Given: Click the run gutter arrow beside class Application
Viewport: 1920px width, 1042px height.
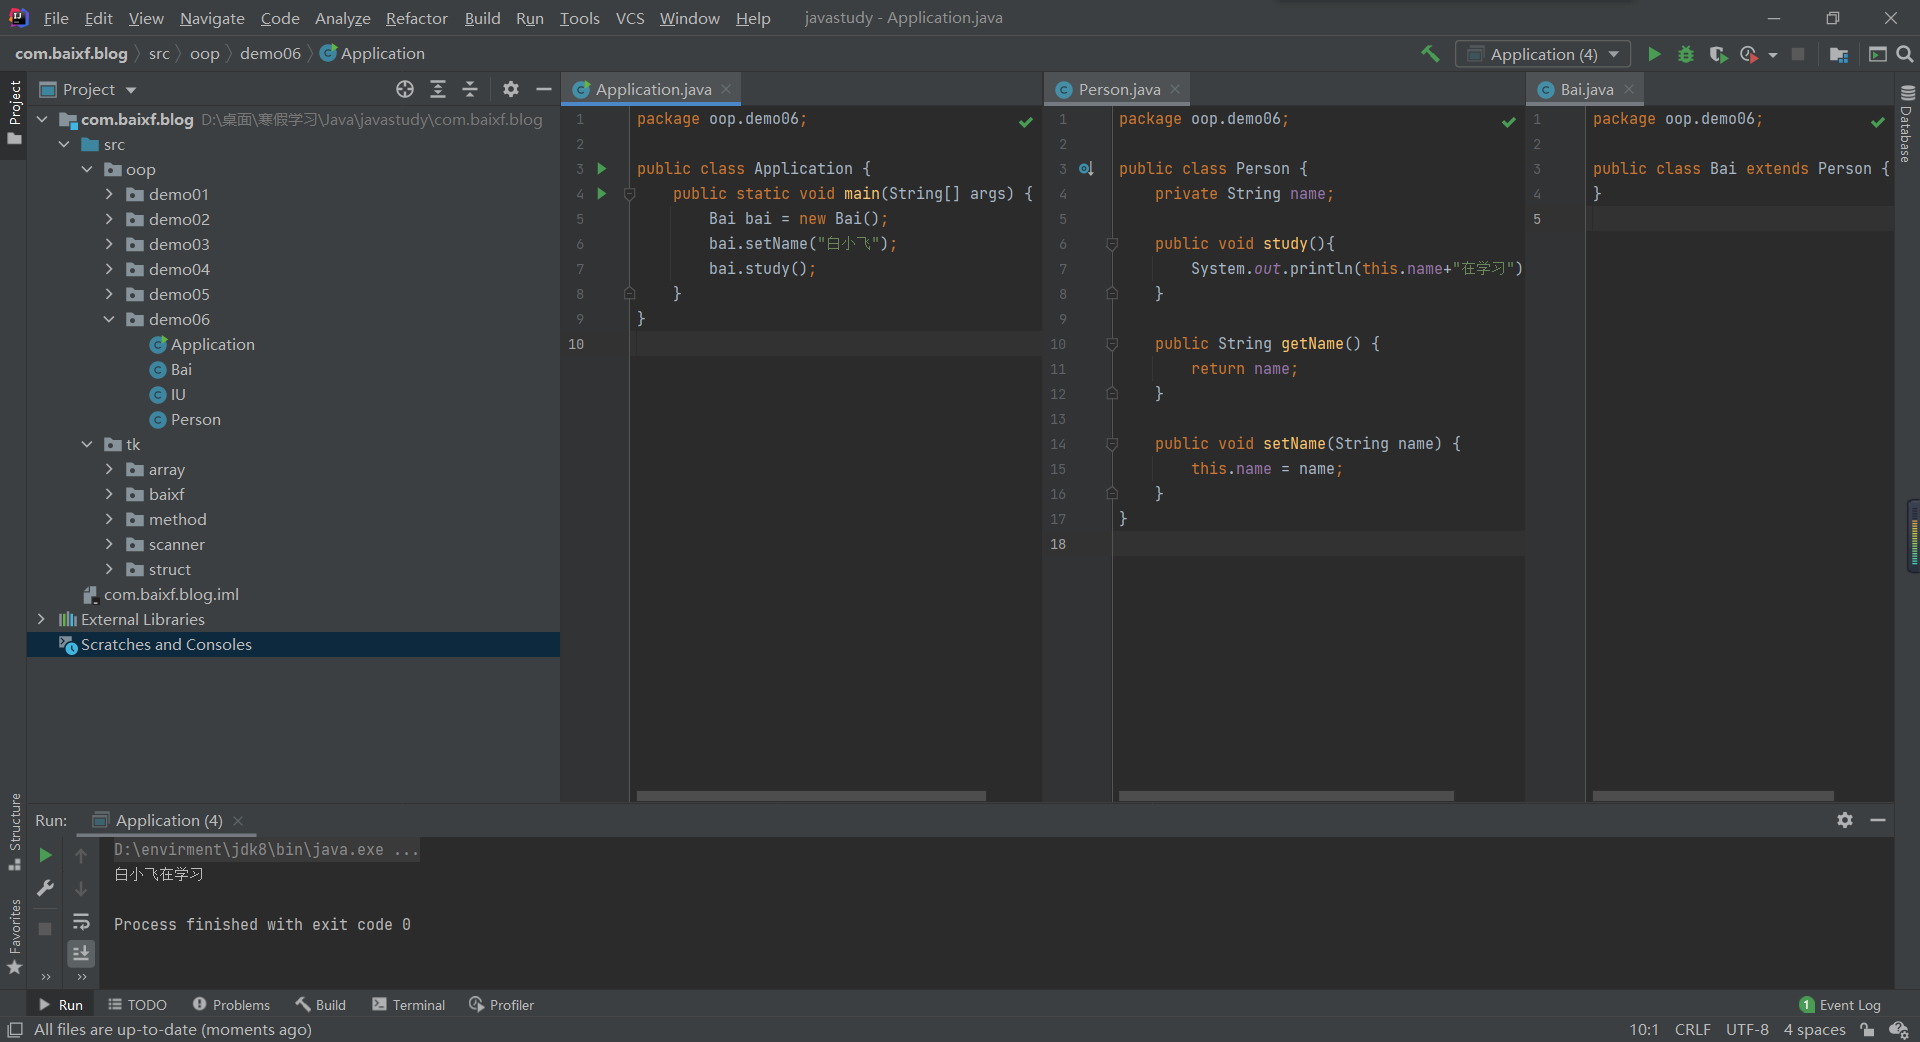Looking at the screenshot, I should coord(602,168).
